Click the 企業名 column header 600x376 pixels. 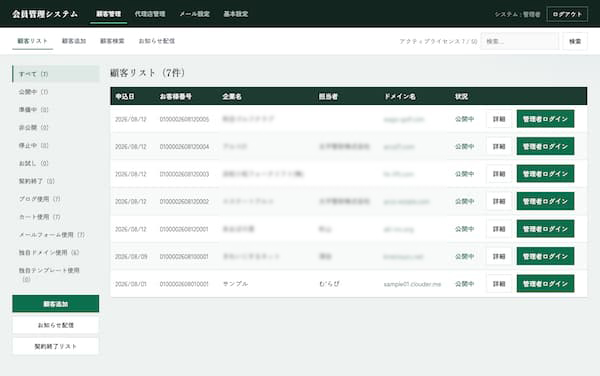coord(232,96)
